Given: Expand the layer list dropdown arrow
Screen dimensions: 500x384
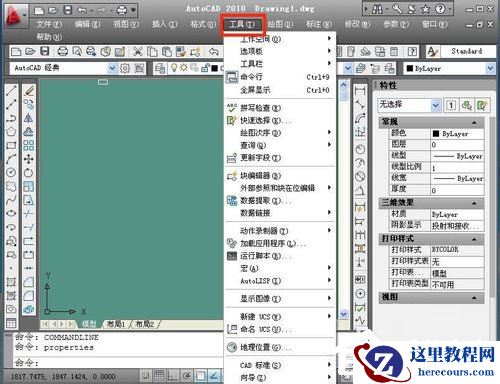Looking at the screenshot, I should [x=348, y=68].
